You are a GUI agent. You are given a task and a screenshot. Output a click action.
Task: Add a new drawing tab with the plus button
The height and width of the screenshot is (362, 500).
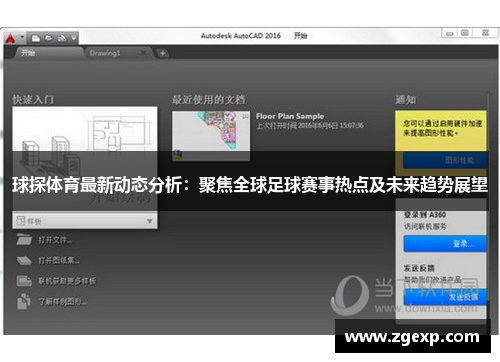pos(163,53)
